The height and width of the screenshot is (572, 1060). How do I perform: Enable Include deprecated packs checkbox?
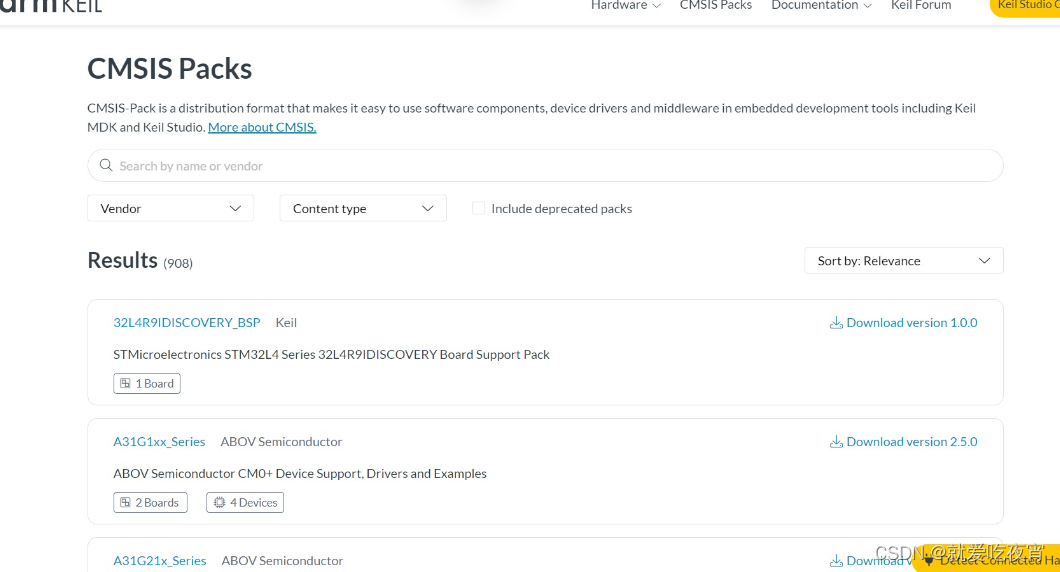[x=479, y=208]
